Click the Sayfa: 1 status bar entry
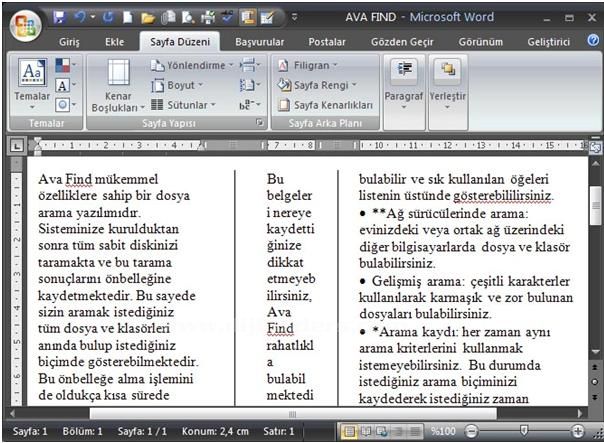Image resolution: width=604 pixels, height=443 pixels. tap(30, 431)
